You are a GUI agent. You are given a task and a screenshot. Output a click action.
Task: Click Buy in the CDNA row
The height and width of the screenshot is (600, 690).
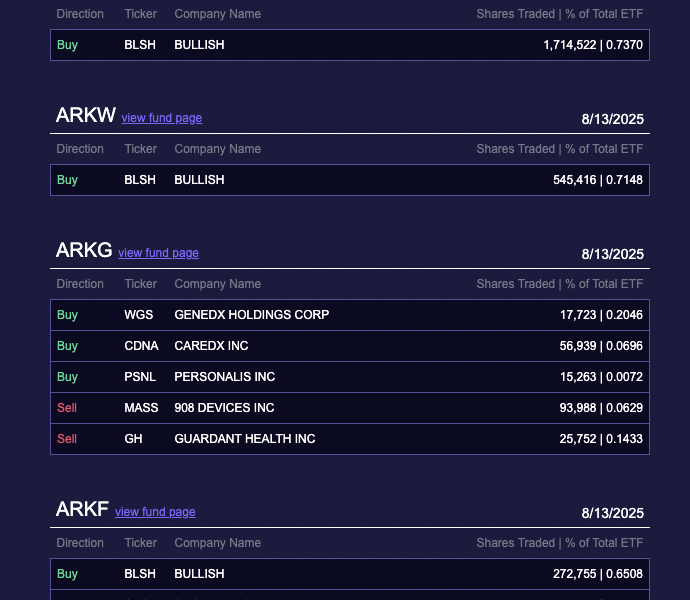[67, 346]
